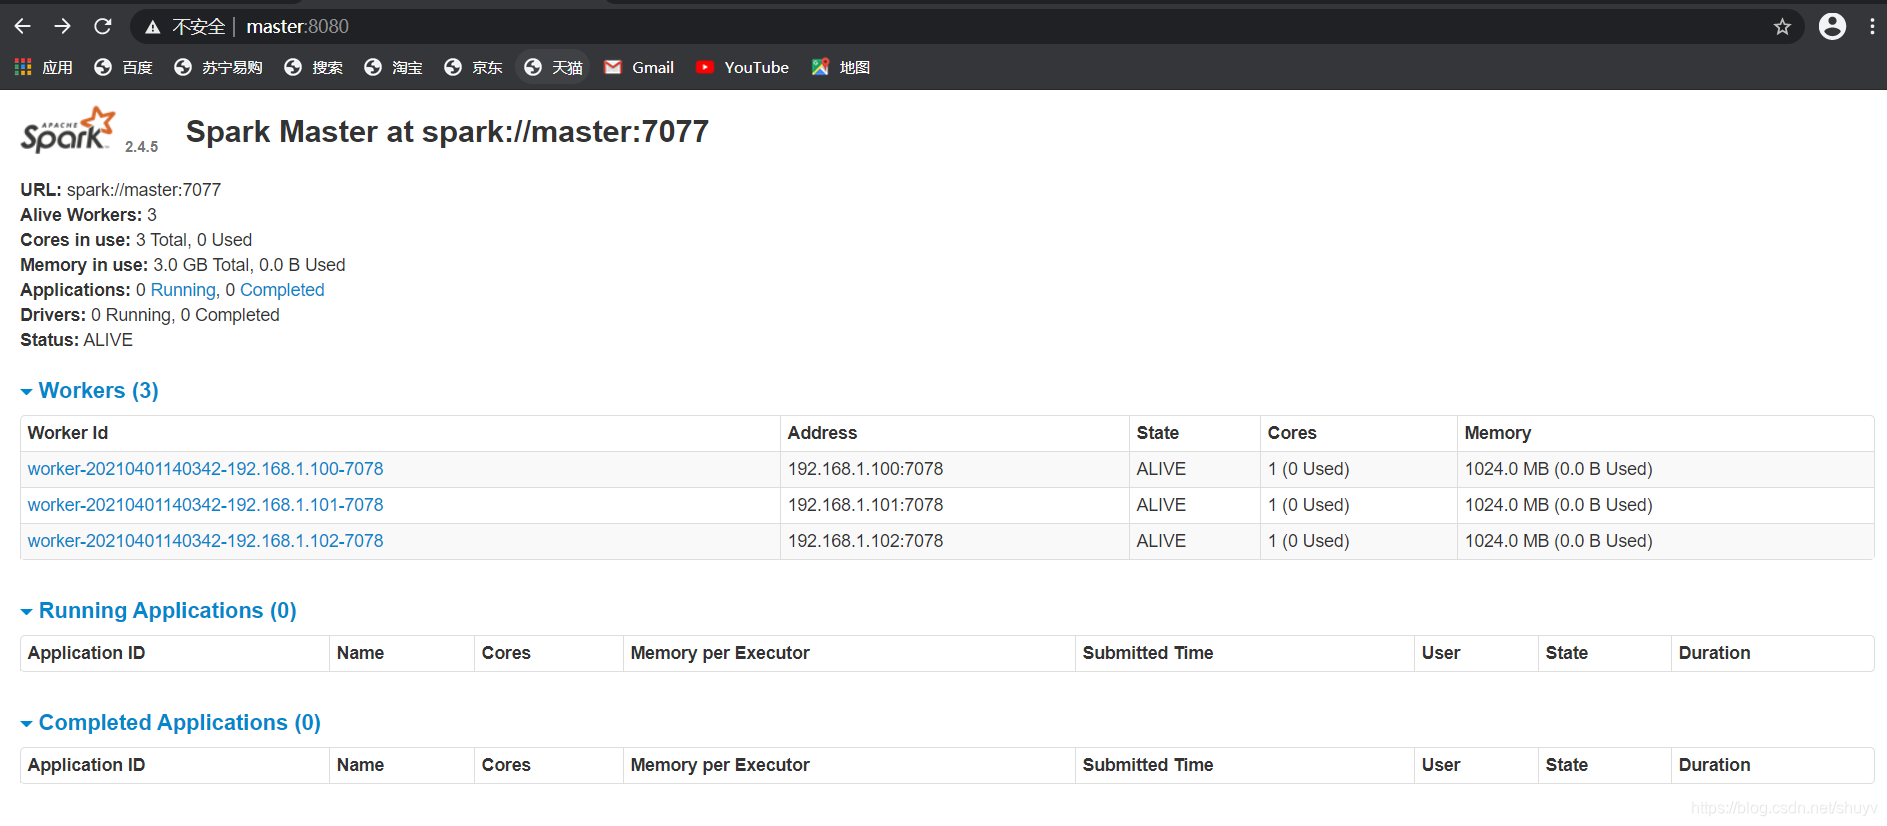Image resolution: width=1887 pixels, height=826 pixels.
Task: Open the 天猫 bookmark
Action: coord(553,67)
